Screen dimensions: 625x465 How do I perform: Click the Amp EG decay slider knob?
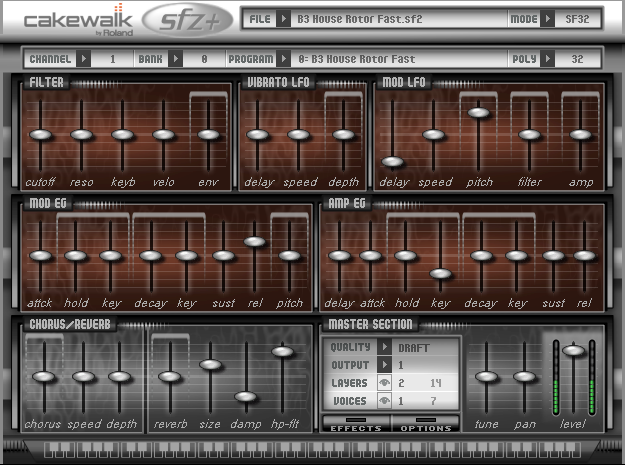coord(482,256)
